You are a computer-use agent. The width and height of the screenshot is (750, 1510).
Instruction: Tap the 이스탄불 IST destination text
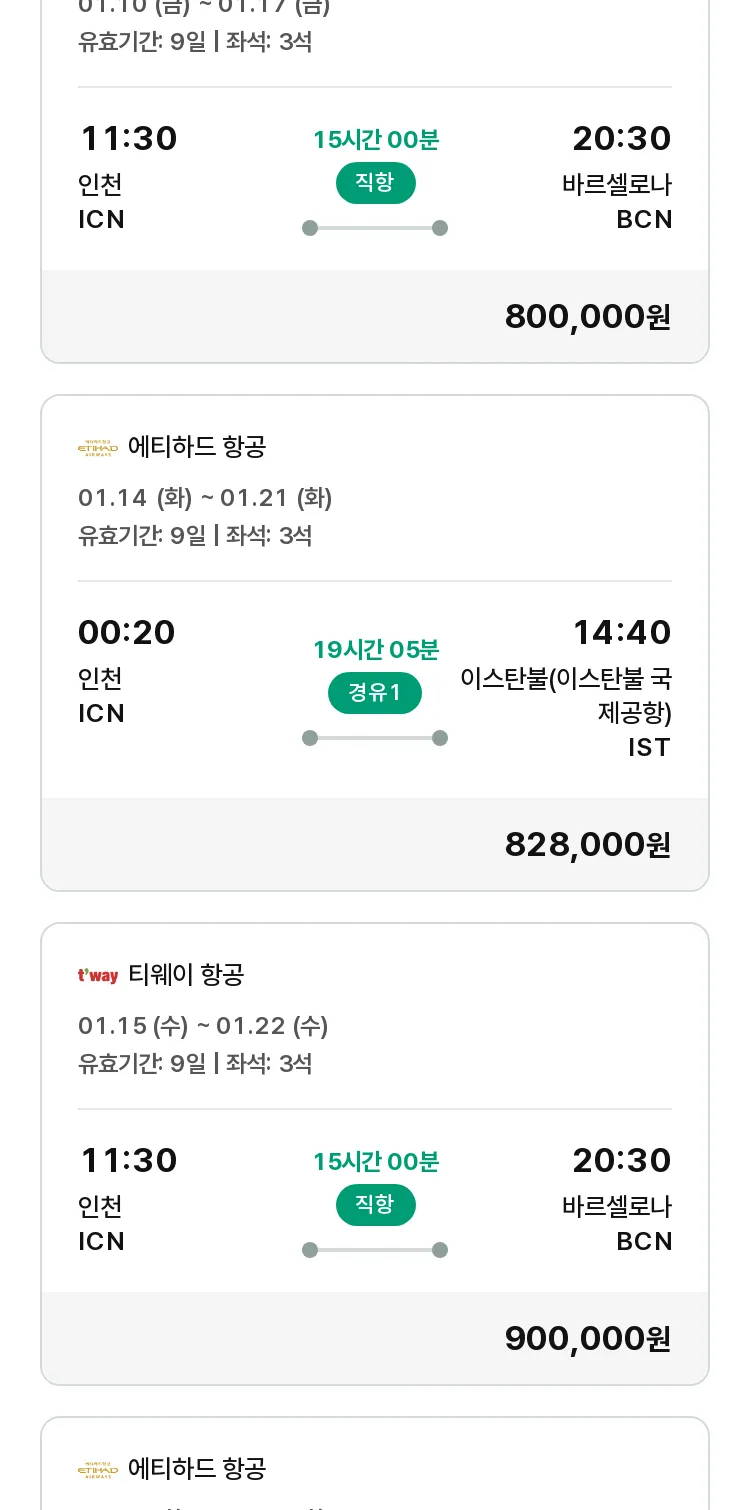pos(566,712)
